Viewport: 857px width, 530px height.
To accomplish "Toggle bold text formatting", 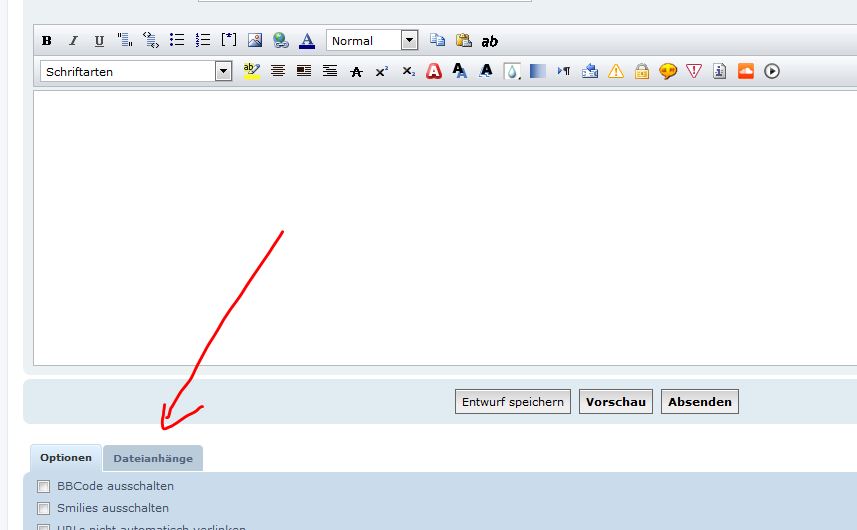I will tap(47, 41).
